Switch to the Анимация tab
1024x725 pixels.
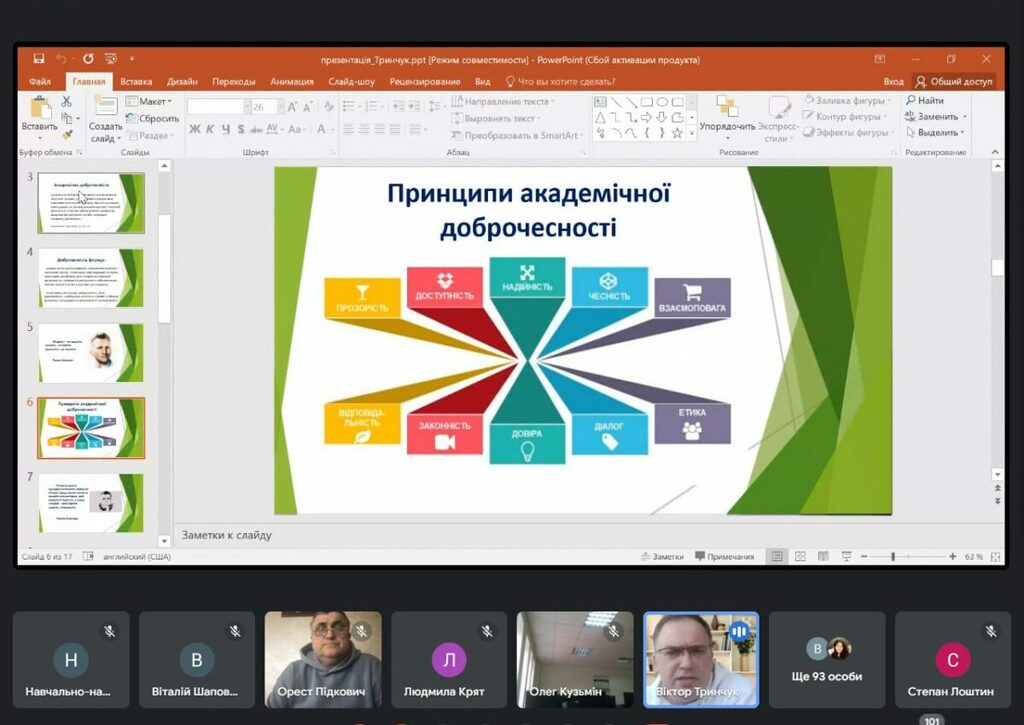[x=291, y=81]
